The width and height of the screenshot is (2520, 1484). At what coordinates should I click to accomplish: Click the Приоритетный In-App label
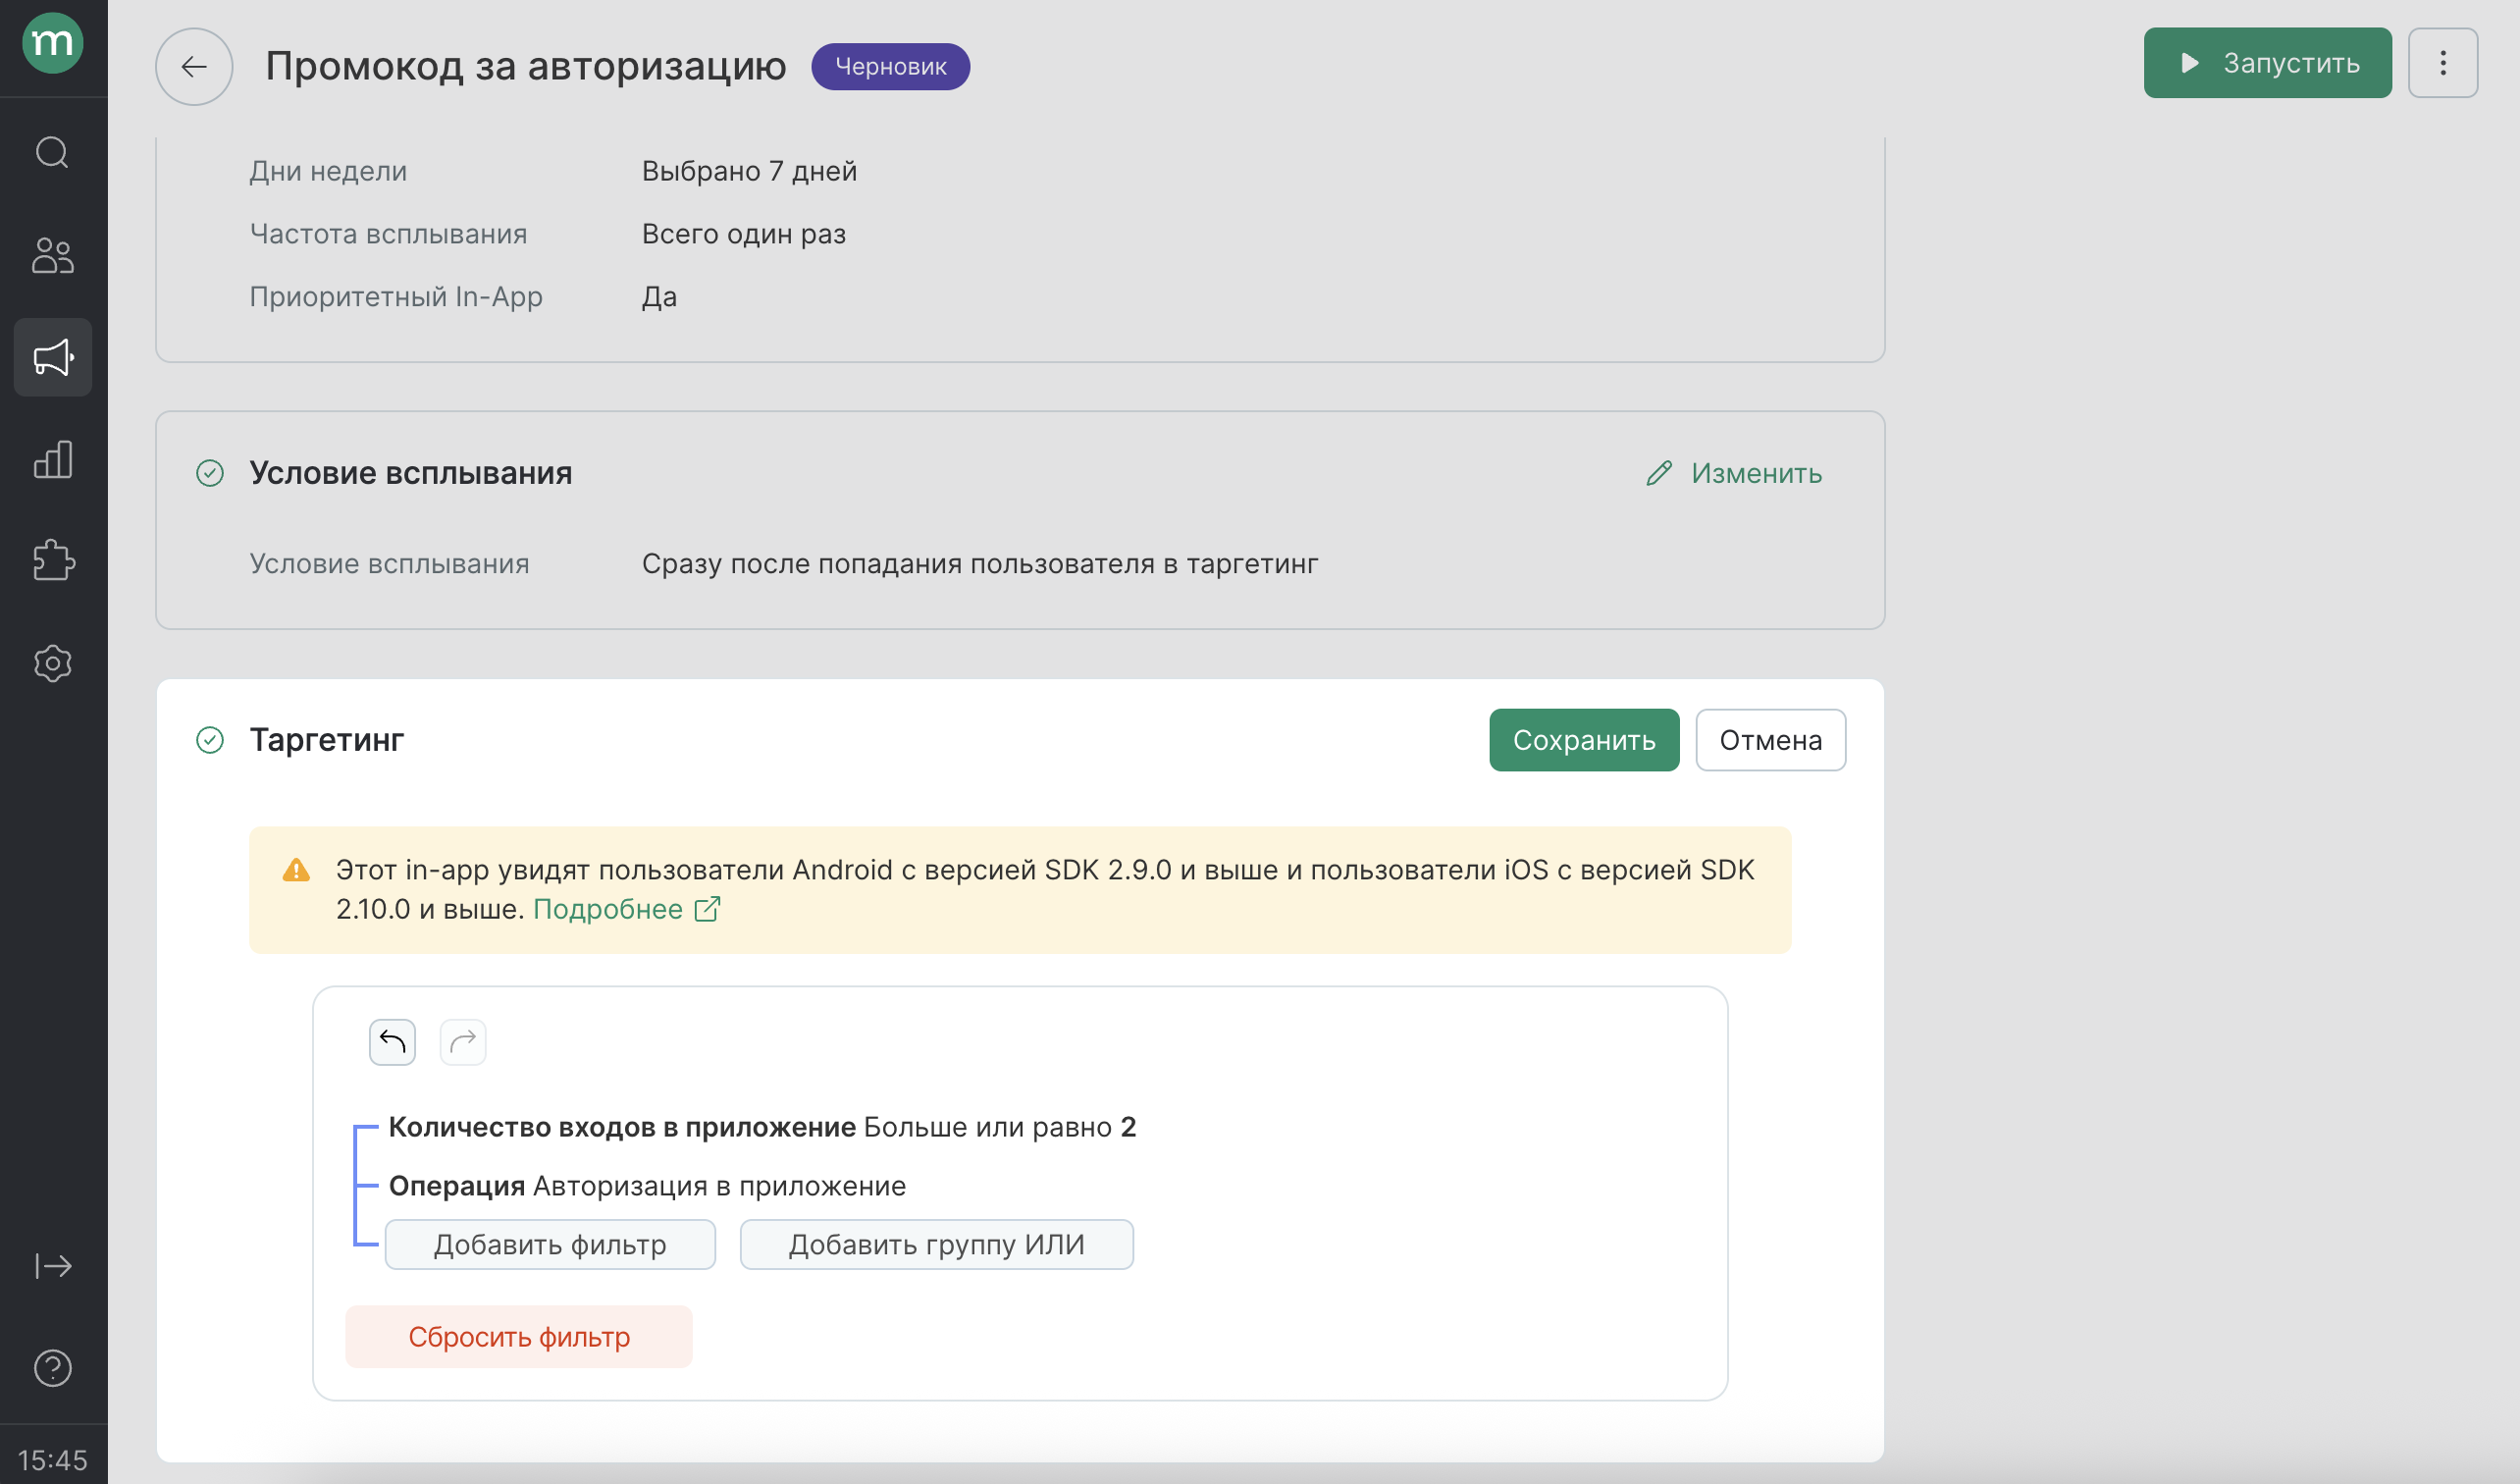396,297
